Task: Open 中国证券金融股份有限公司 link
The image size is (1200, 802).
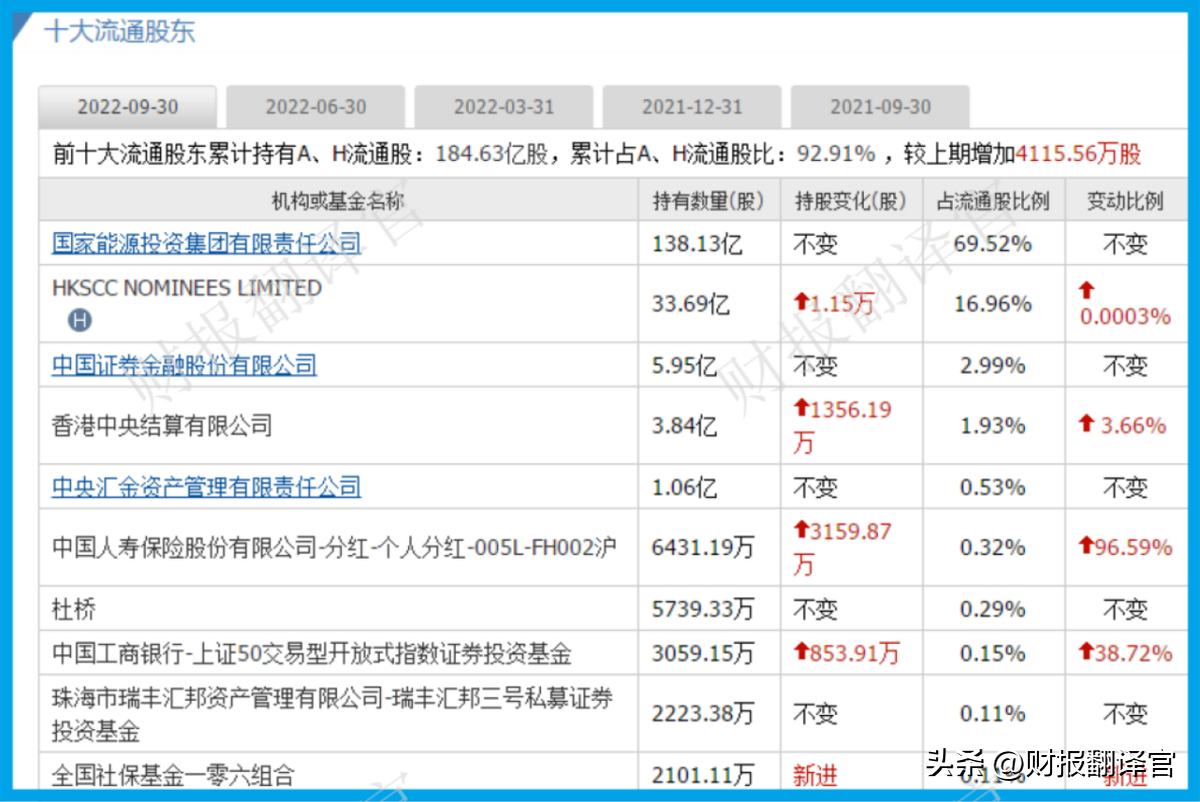Action: click(184, 365)
